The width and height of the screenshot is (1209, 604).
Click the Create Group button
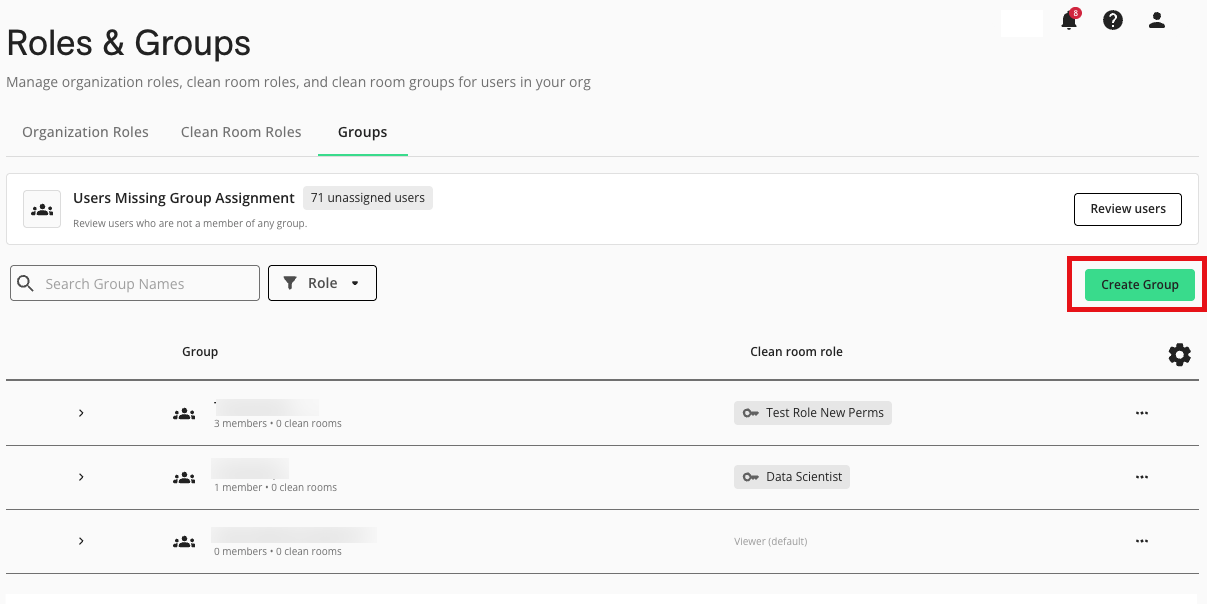pyautogui.click(x=1140, y=284)
